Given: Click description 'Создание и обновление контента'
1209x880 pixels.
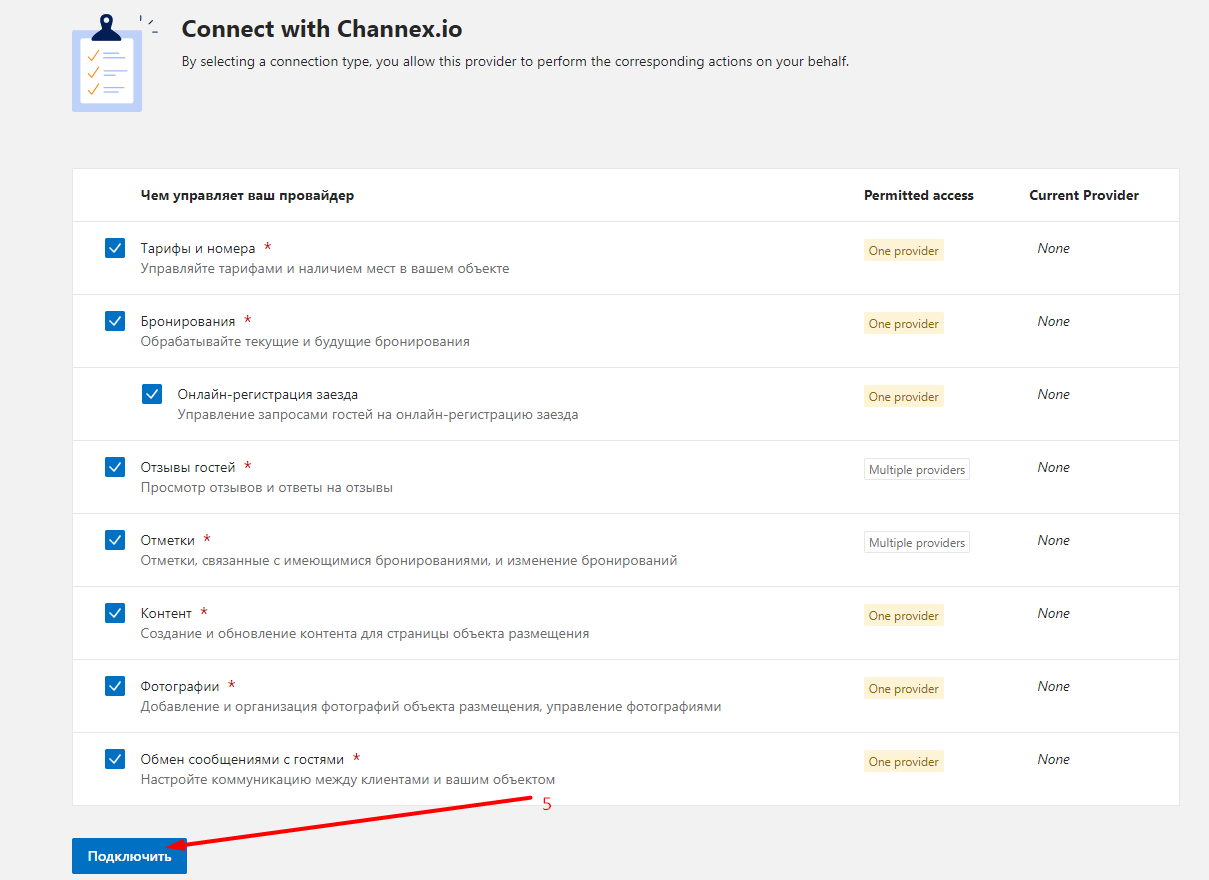Looking at the screenshot, I should (365, 634).
